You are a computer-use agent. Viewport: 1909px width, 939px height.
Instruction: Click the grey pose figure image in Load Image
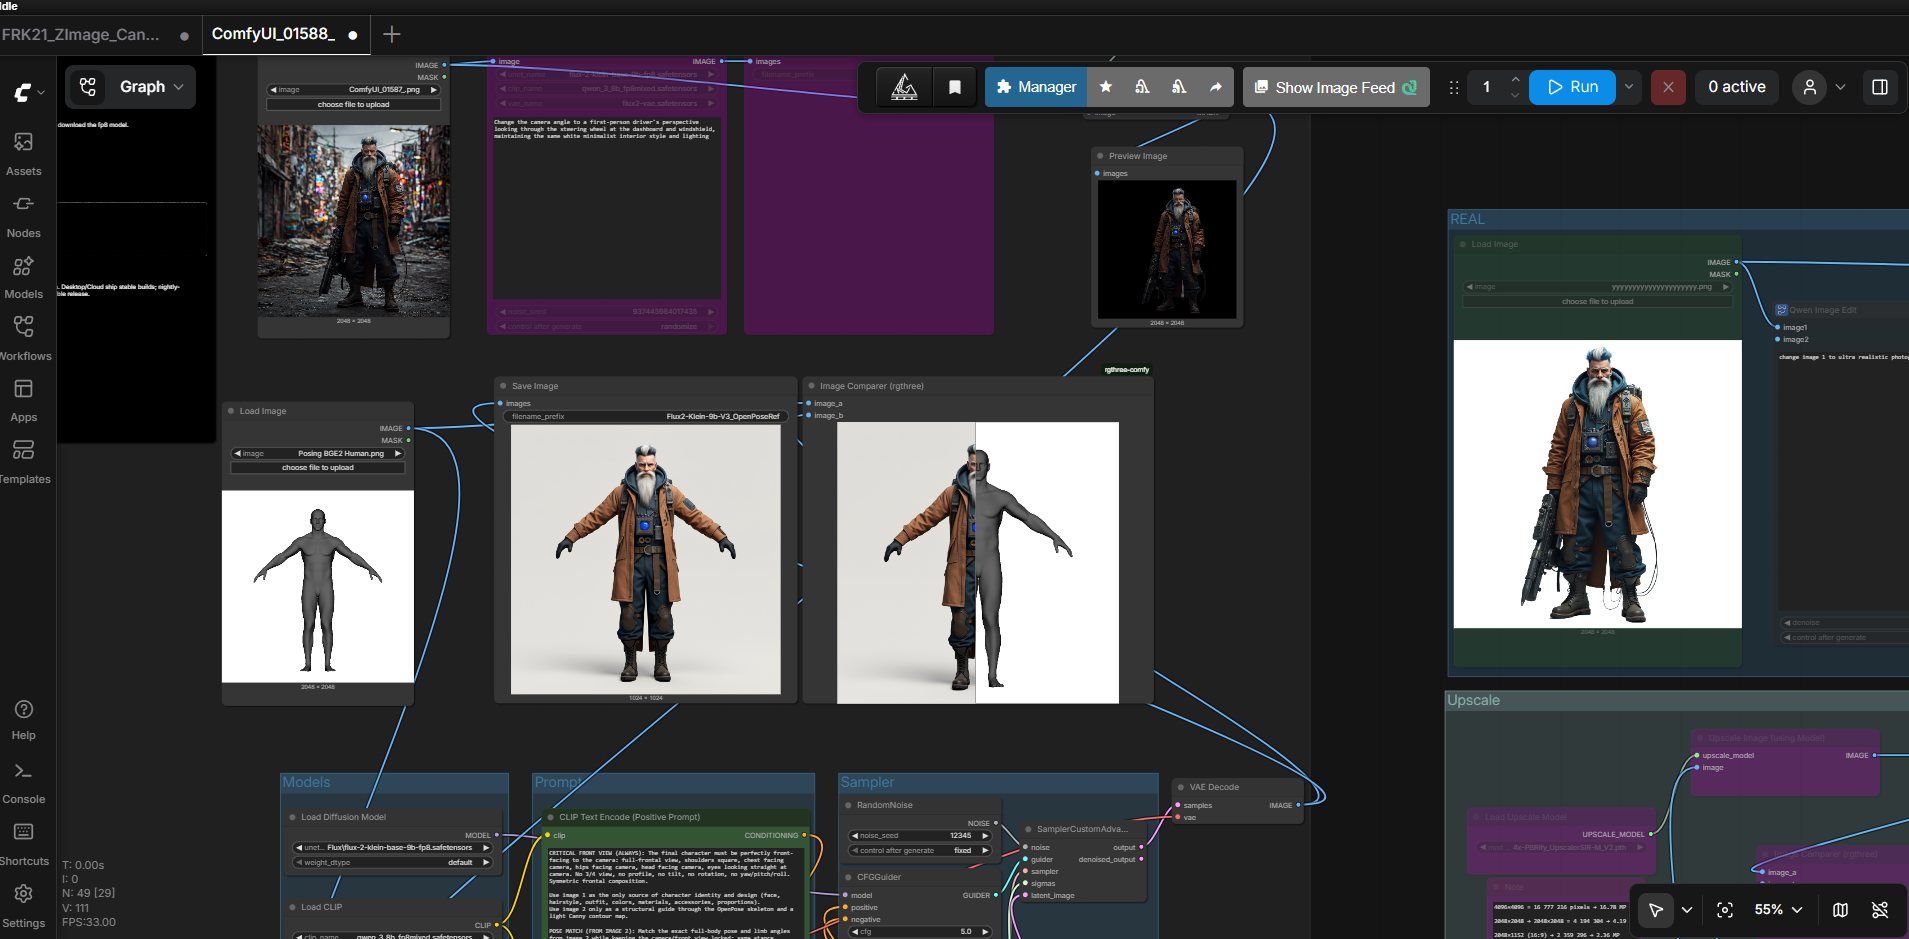(318, 586)
